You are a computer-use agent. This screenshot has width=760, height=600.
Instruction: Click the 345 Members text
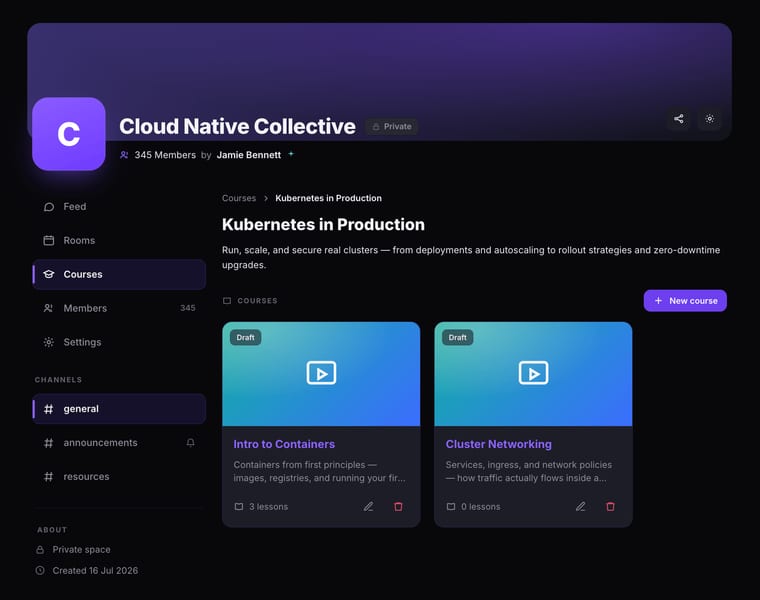click(x=165, y=155)
